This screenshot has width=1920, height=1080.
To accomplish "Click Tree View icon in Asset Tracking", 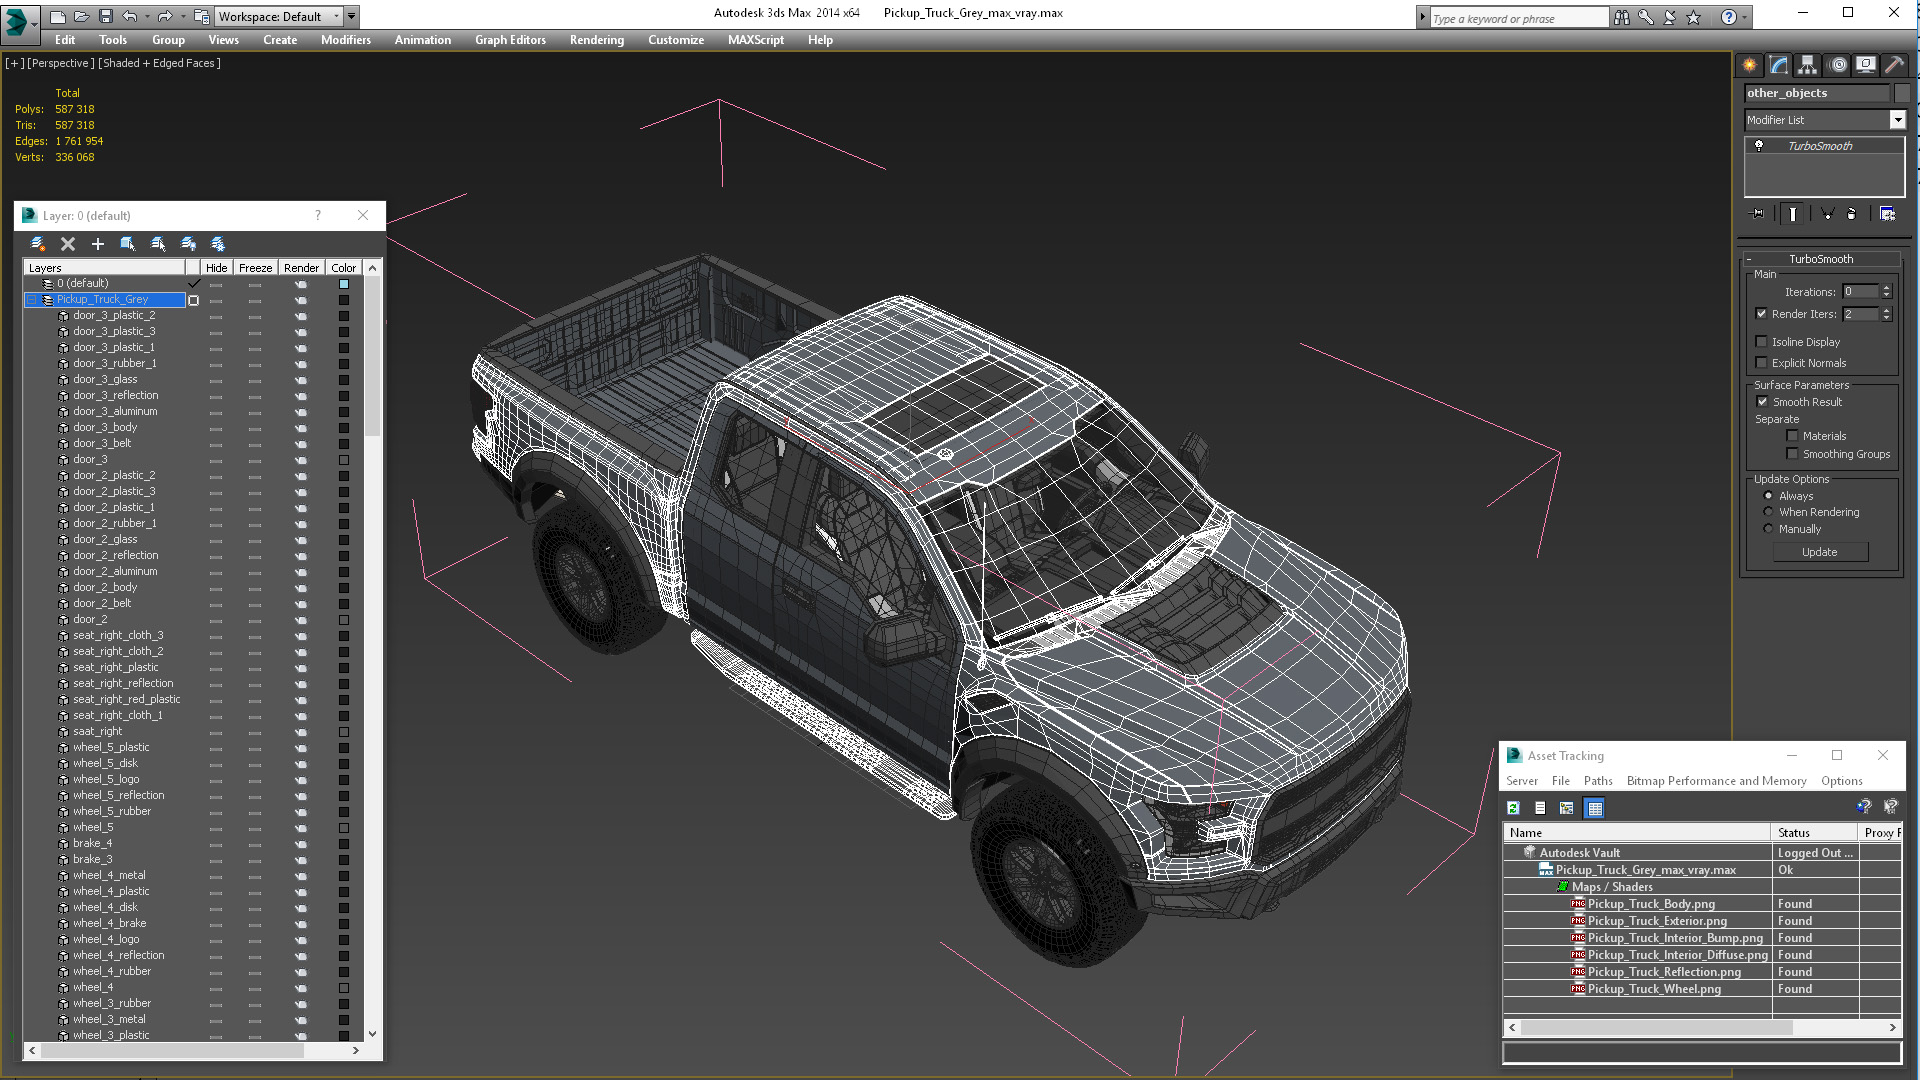I will pos(1566,808).
